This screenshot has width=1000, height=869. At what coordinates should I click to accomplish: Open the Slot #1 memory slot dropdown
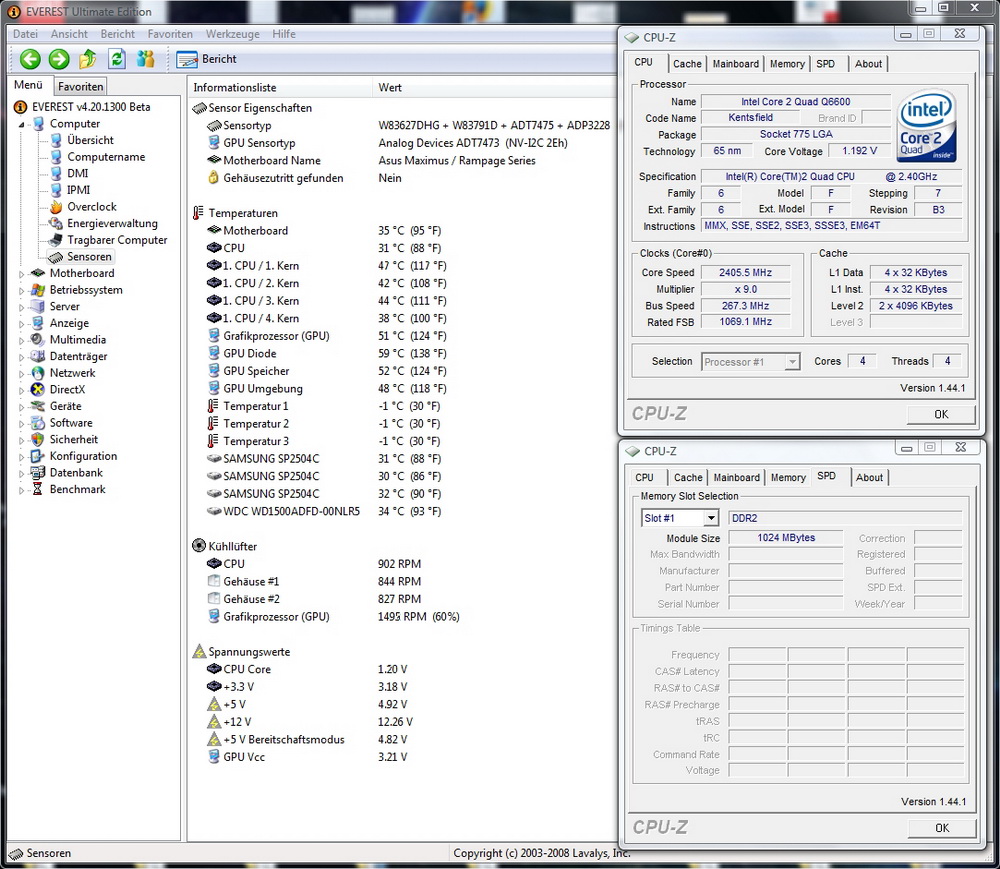pyautogui.click(x=680, y=518)
